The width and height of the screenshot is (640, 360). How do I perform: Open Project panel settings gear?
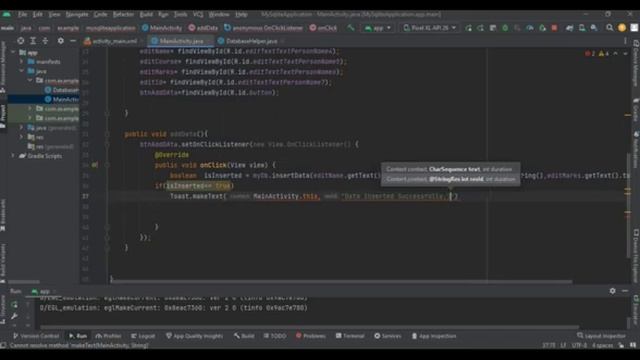pos(60,41)
